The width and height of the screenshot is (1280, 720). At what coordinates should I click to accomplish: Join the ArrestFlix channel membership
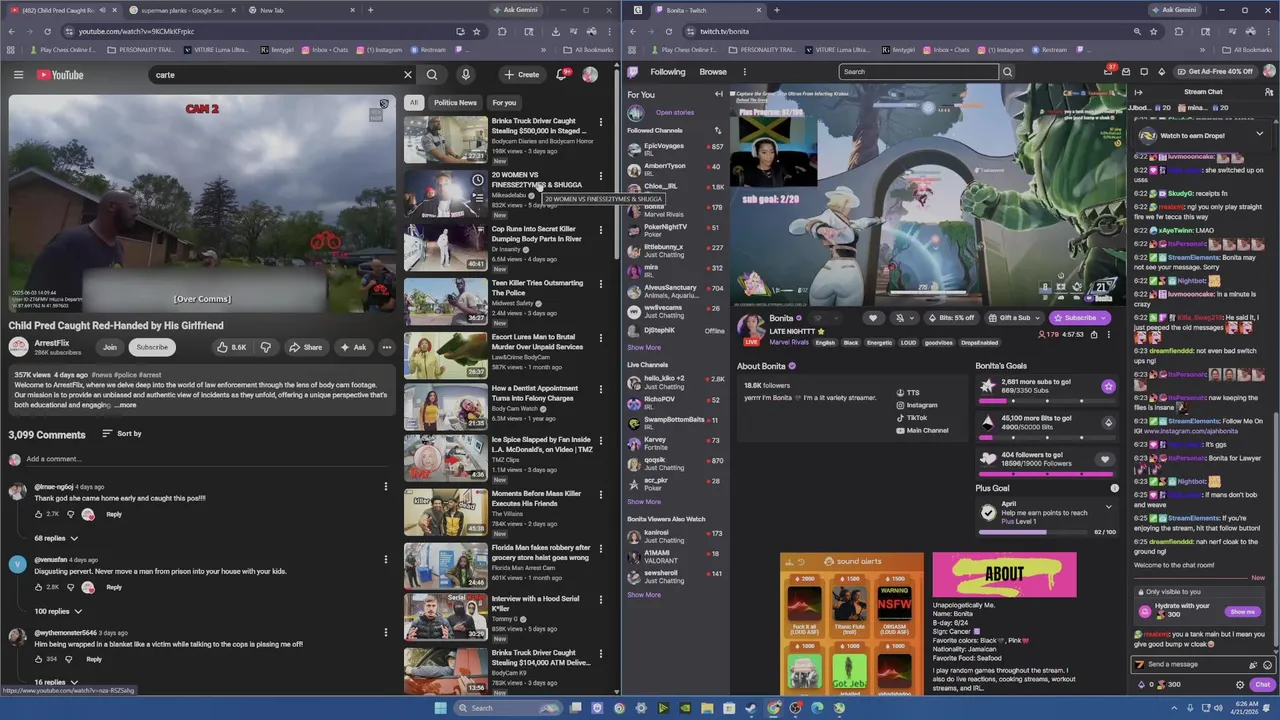point(109,347)
